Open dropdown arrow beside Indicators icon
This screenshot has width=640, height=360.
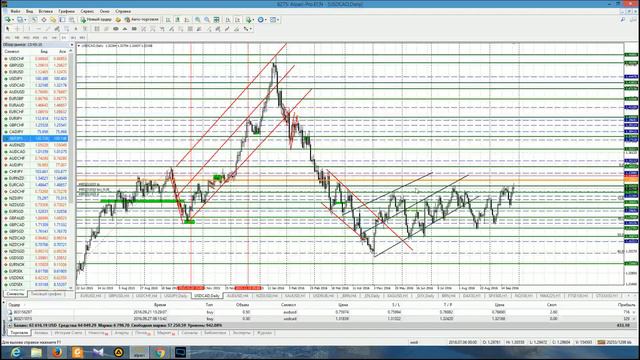pyautogui.click(x=253, y=20)
